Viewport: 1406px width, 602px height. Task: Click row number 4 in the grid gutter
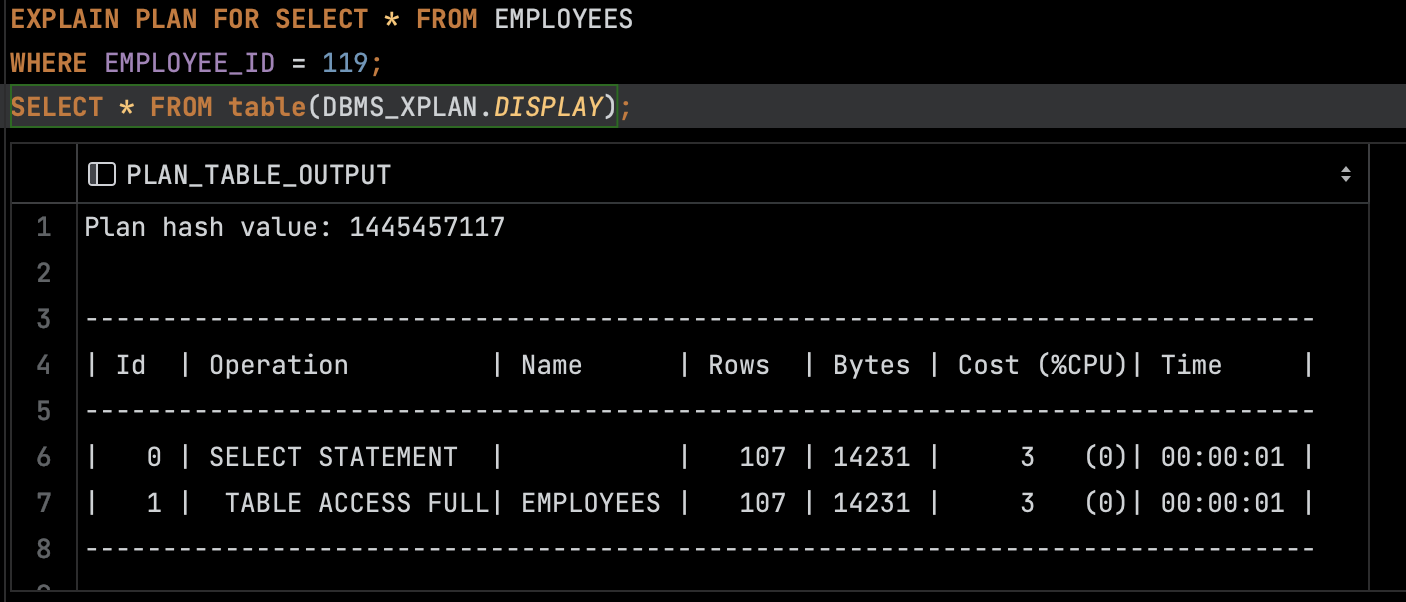coord(43,365)
